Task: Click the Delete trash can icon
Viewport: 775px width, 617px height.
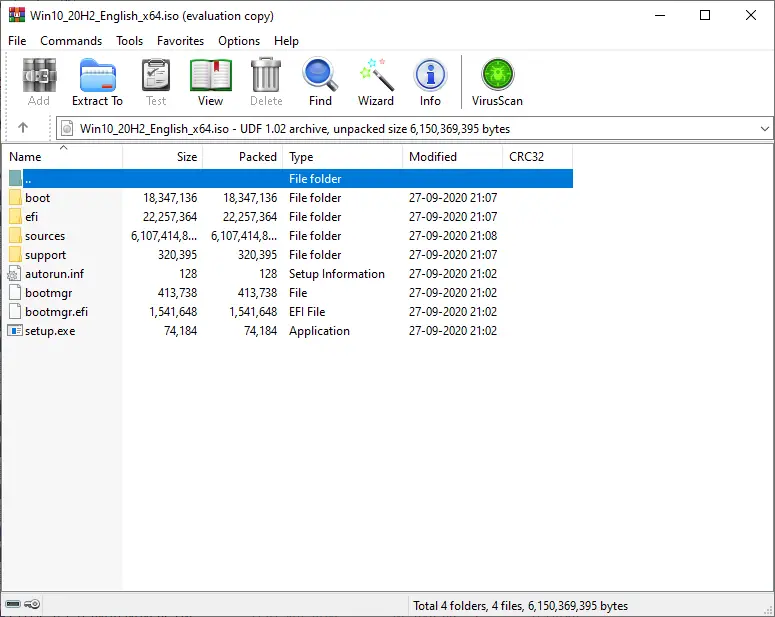Action: click(x=266, y=75)
